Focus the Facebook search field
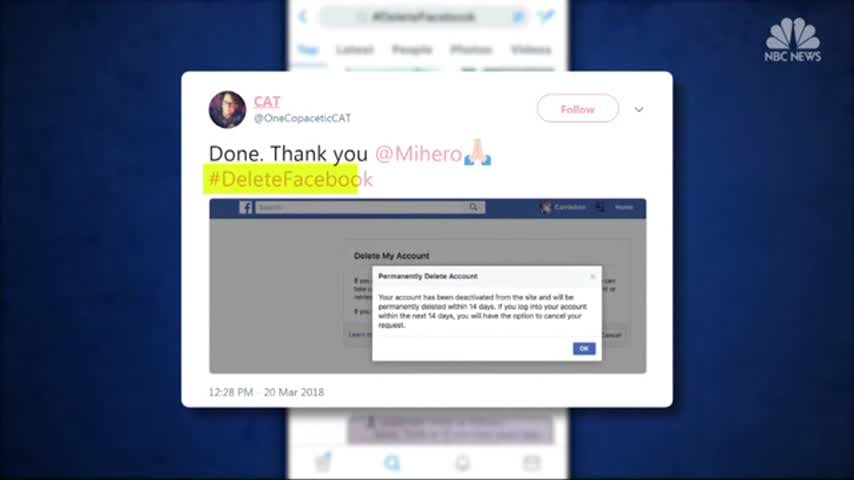The image size is (854, 480). tap(370, 207)
